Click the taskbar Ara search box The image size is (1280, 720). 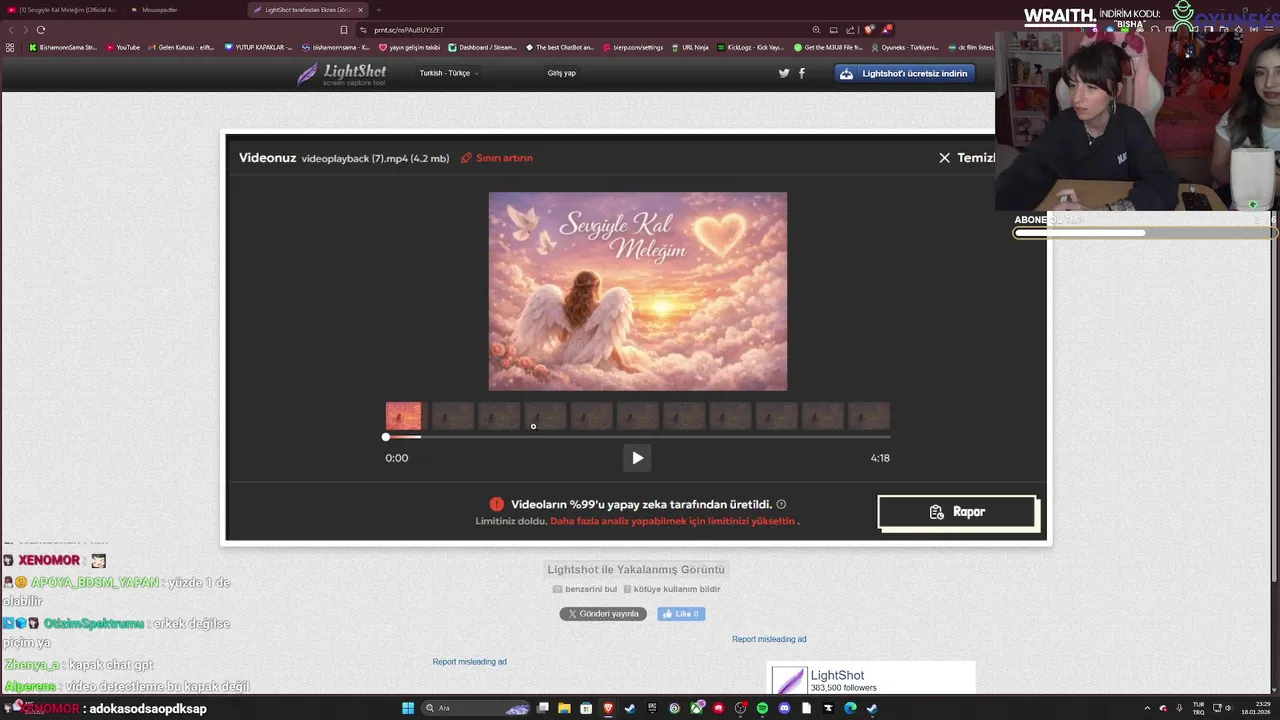coord(475,708)
